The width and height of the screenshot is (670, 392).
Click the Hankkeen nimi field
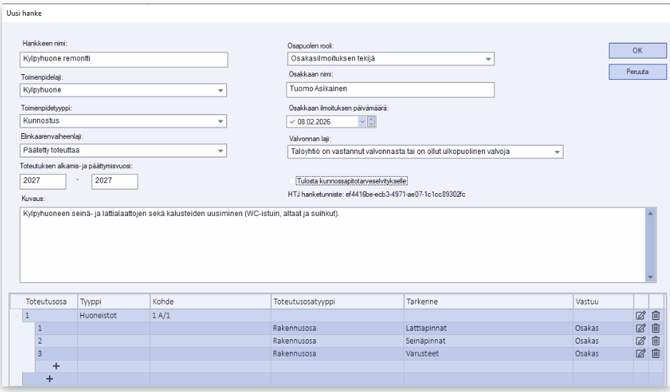[x=124, y=59]
